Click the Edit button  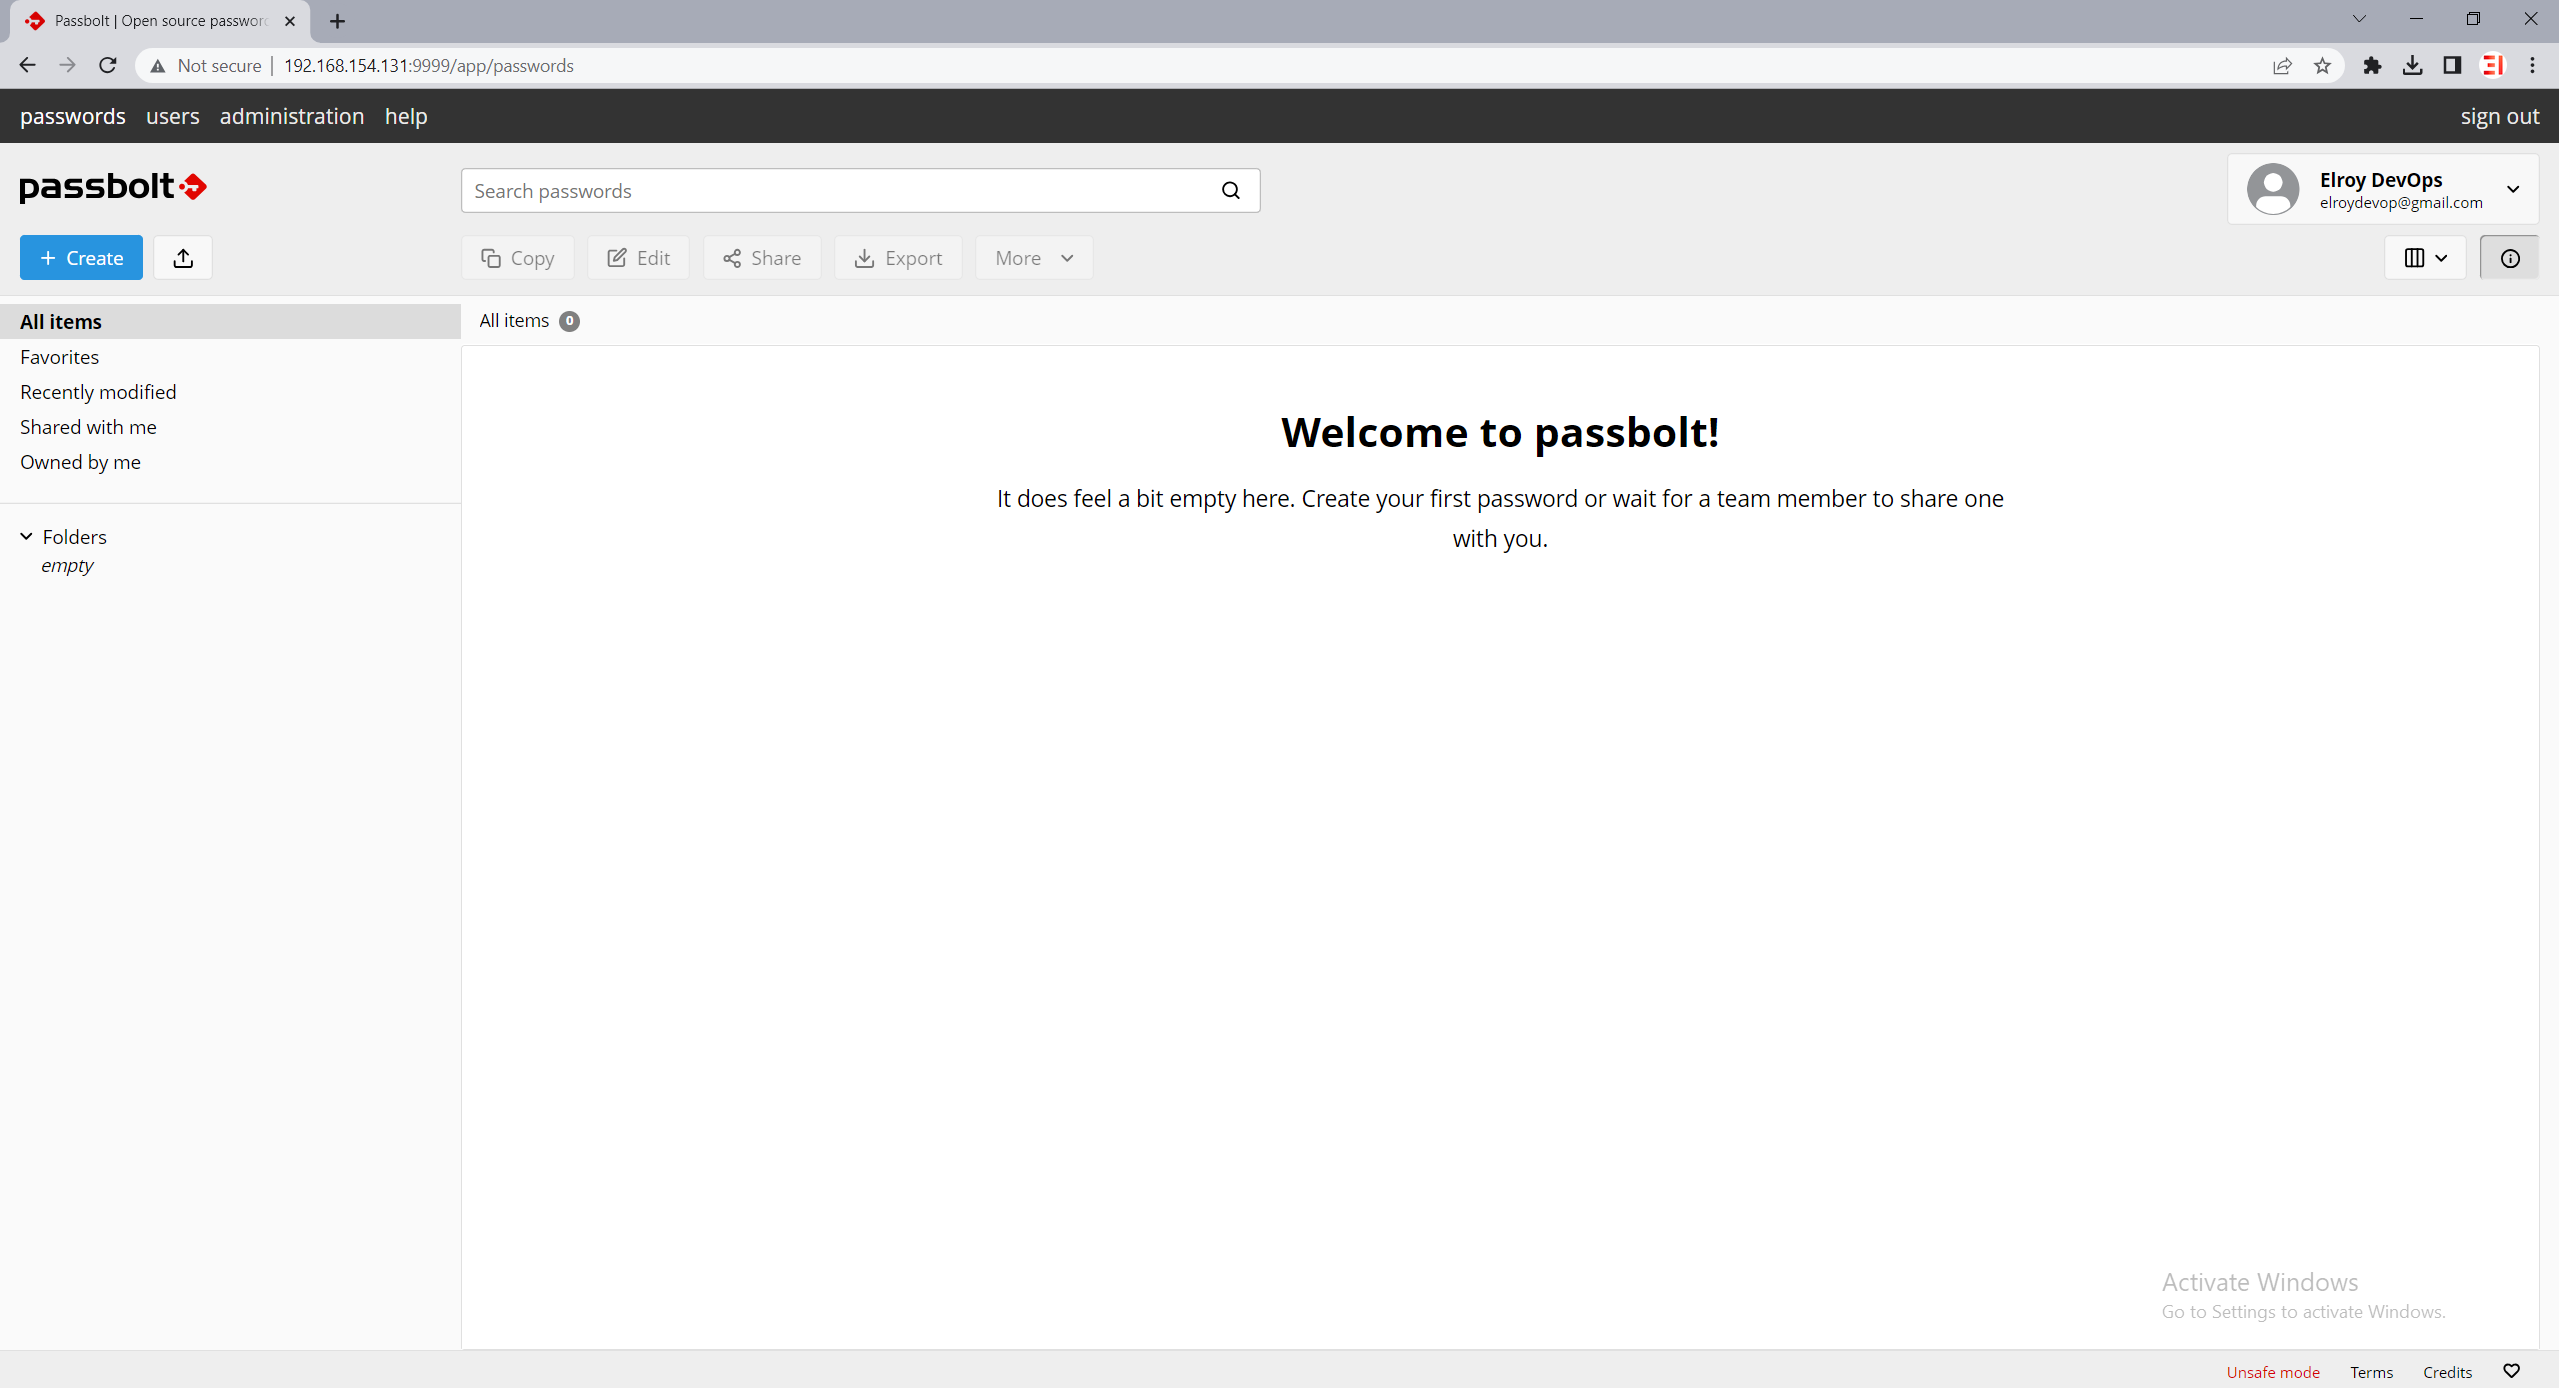point(639,258)
